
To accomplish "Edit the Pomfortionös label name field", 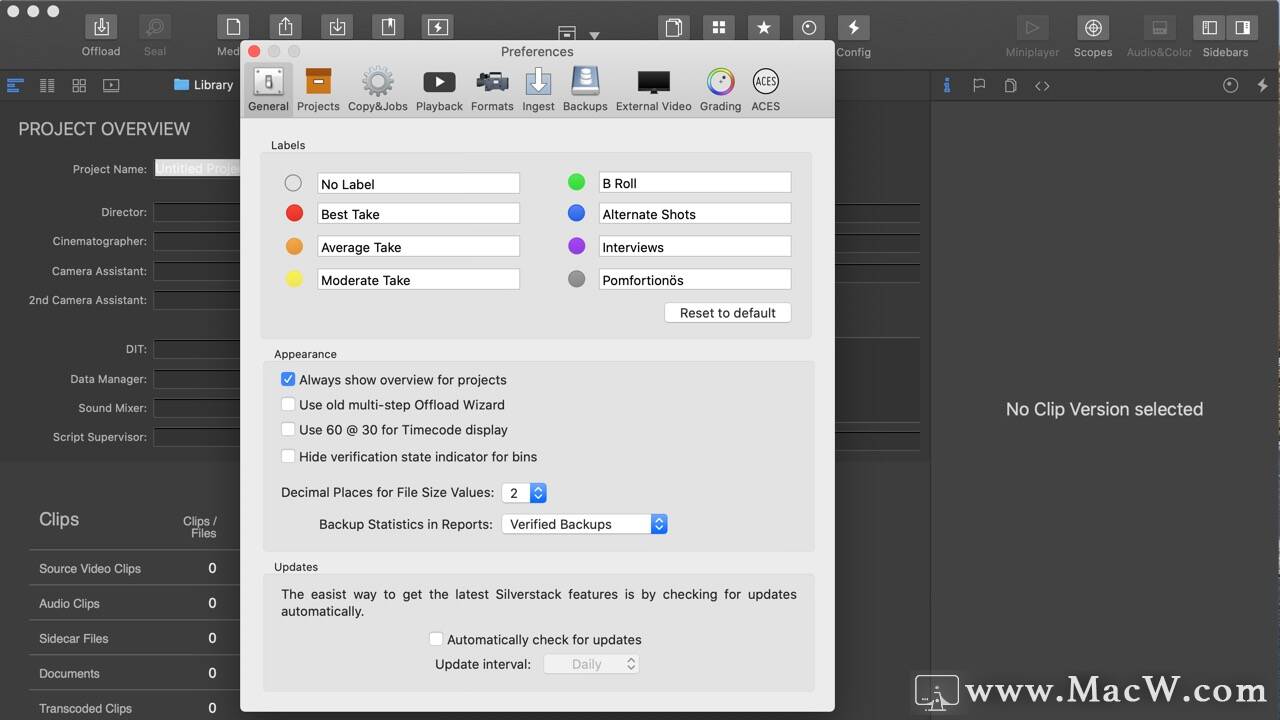I will [695, 280].
